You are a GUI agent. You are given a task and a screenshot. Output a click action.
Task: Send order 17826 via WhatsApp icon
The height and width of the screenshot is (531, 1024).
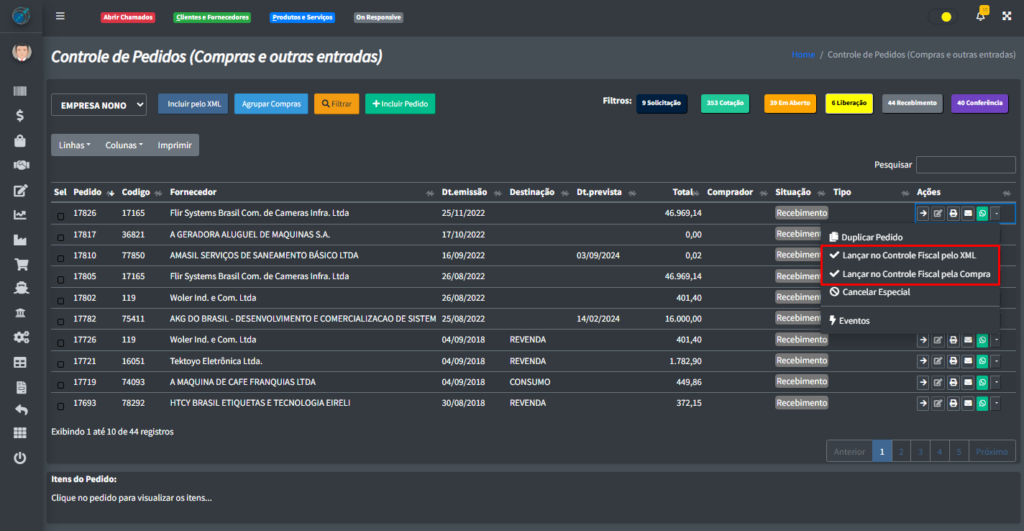coord(982,213)
